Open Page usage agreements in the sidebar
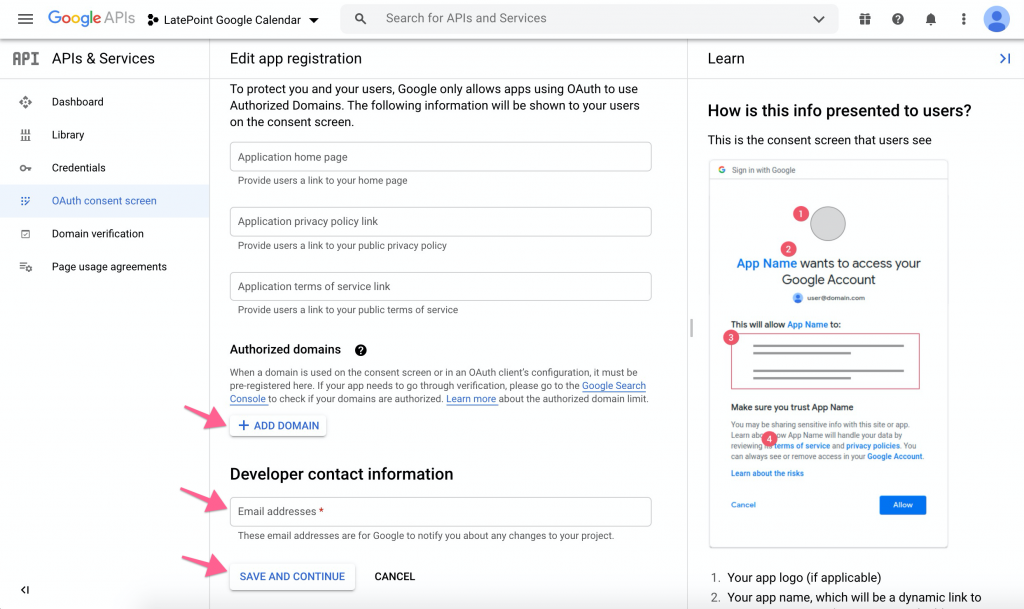Screen dimensions: 1024x609 click(x=104, y=267)
